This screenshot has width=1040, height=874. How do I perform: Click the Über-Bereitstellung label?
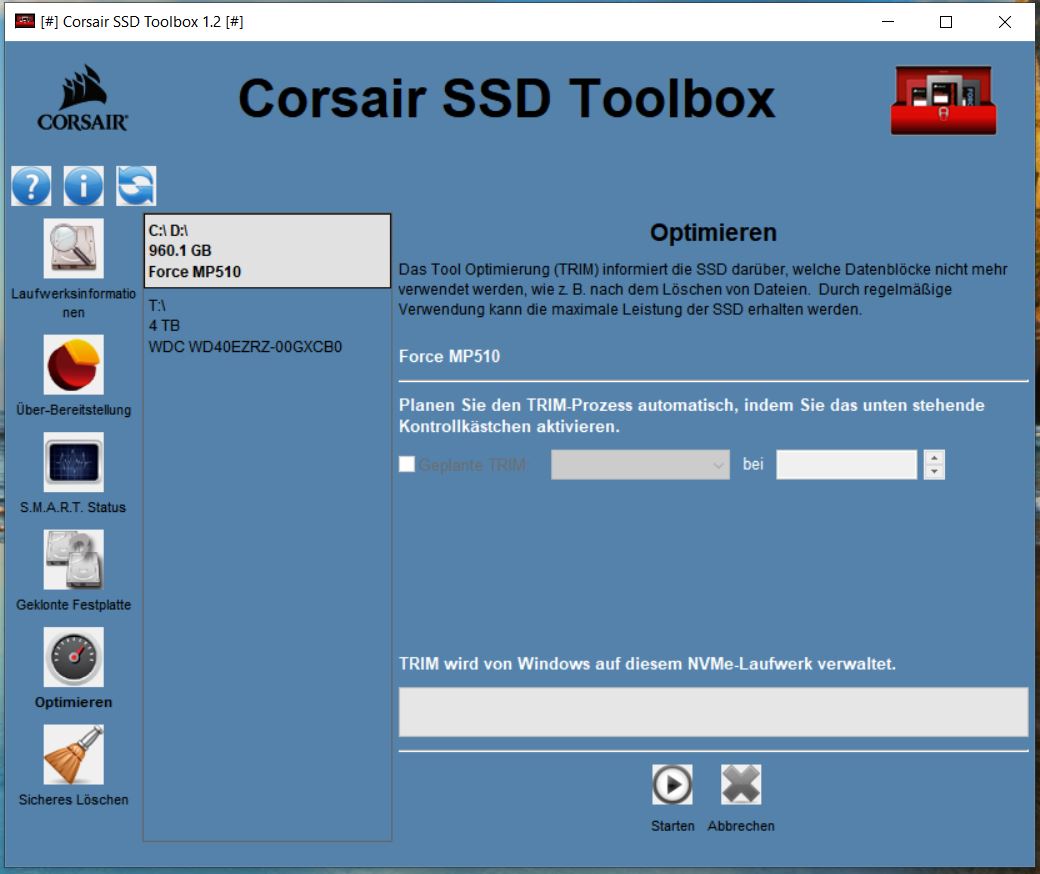[x=74, y=410]
